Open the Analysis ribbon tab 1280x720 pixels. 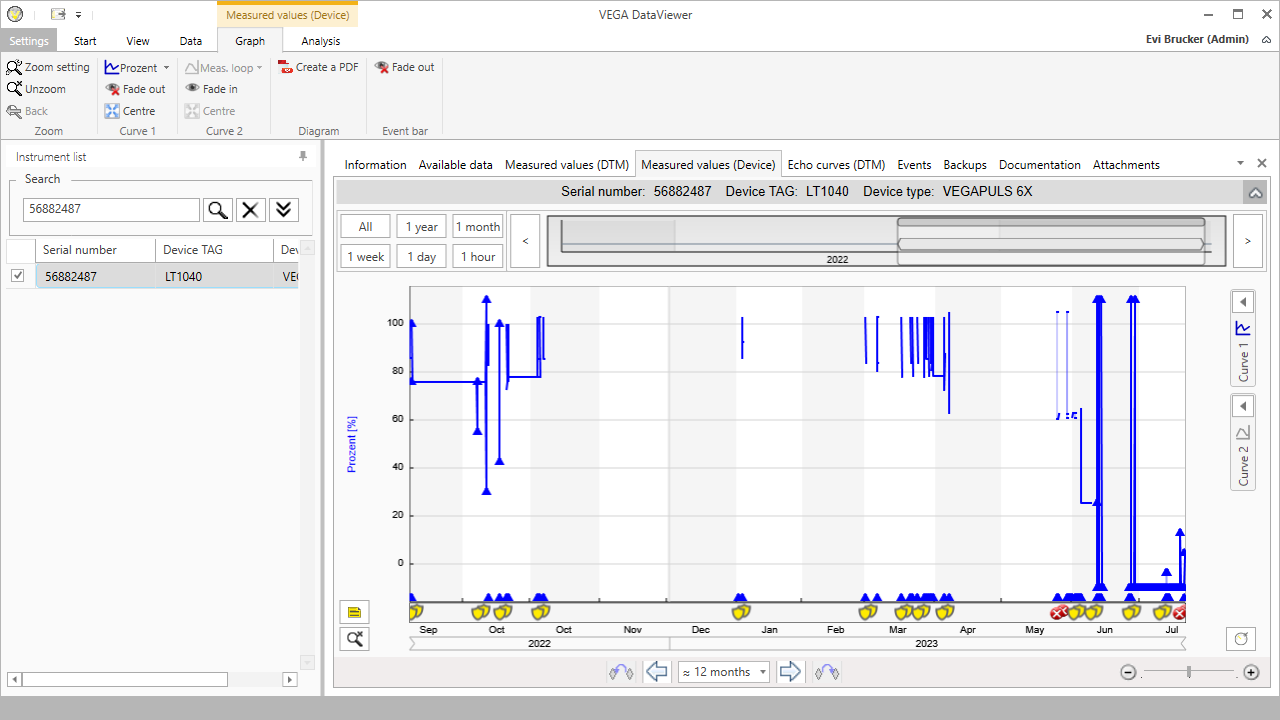point(320,41)
